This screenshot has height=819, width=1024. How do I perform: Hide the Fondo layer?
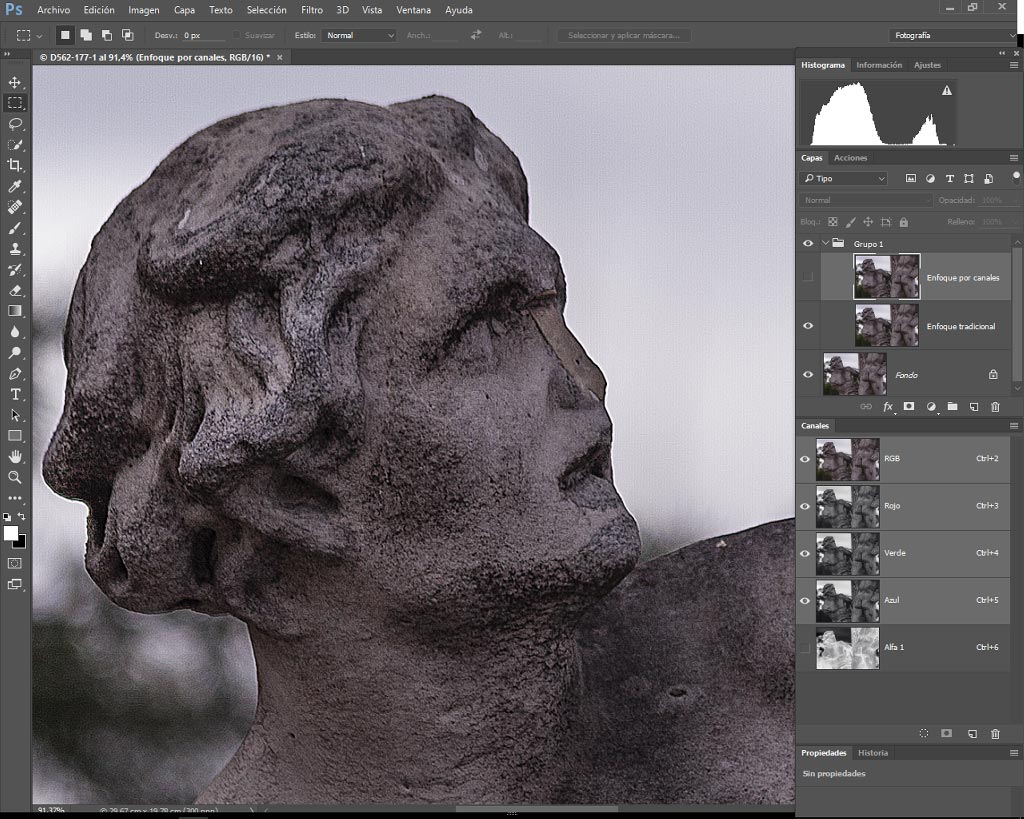click(x=808, y=374)
